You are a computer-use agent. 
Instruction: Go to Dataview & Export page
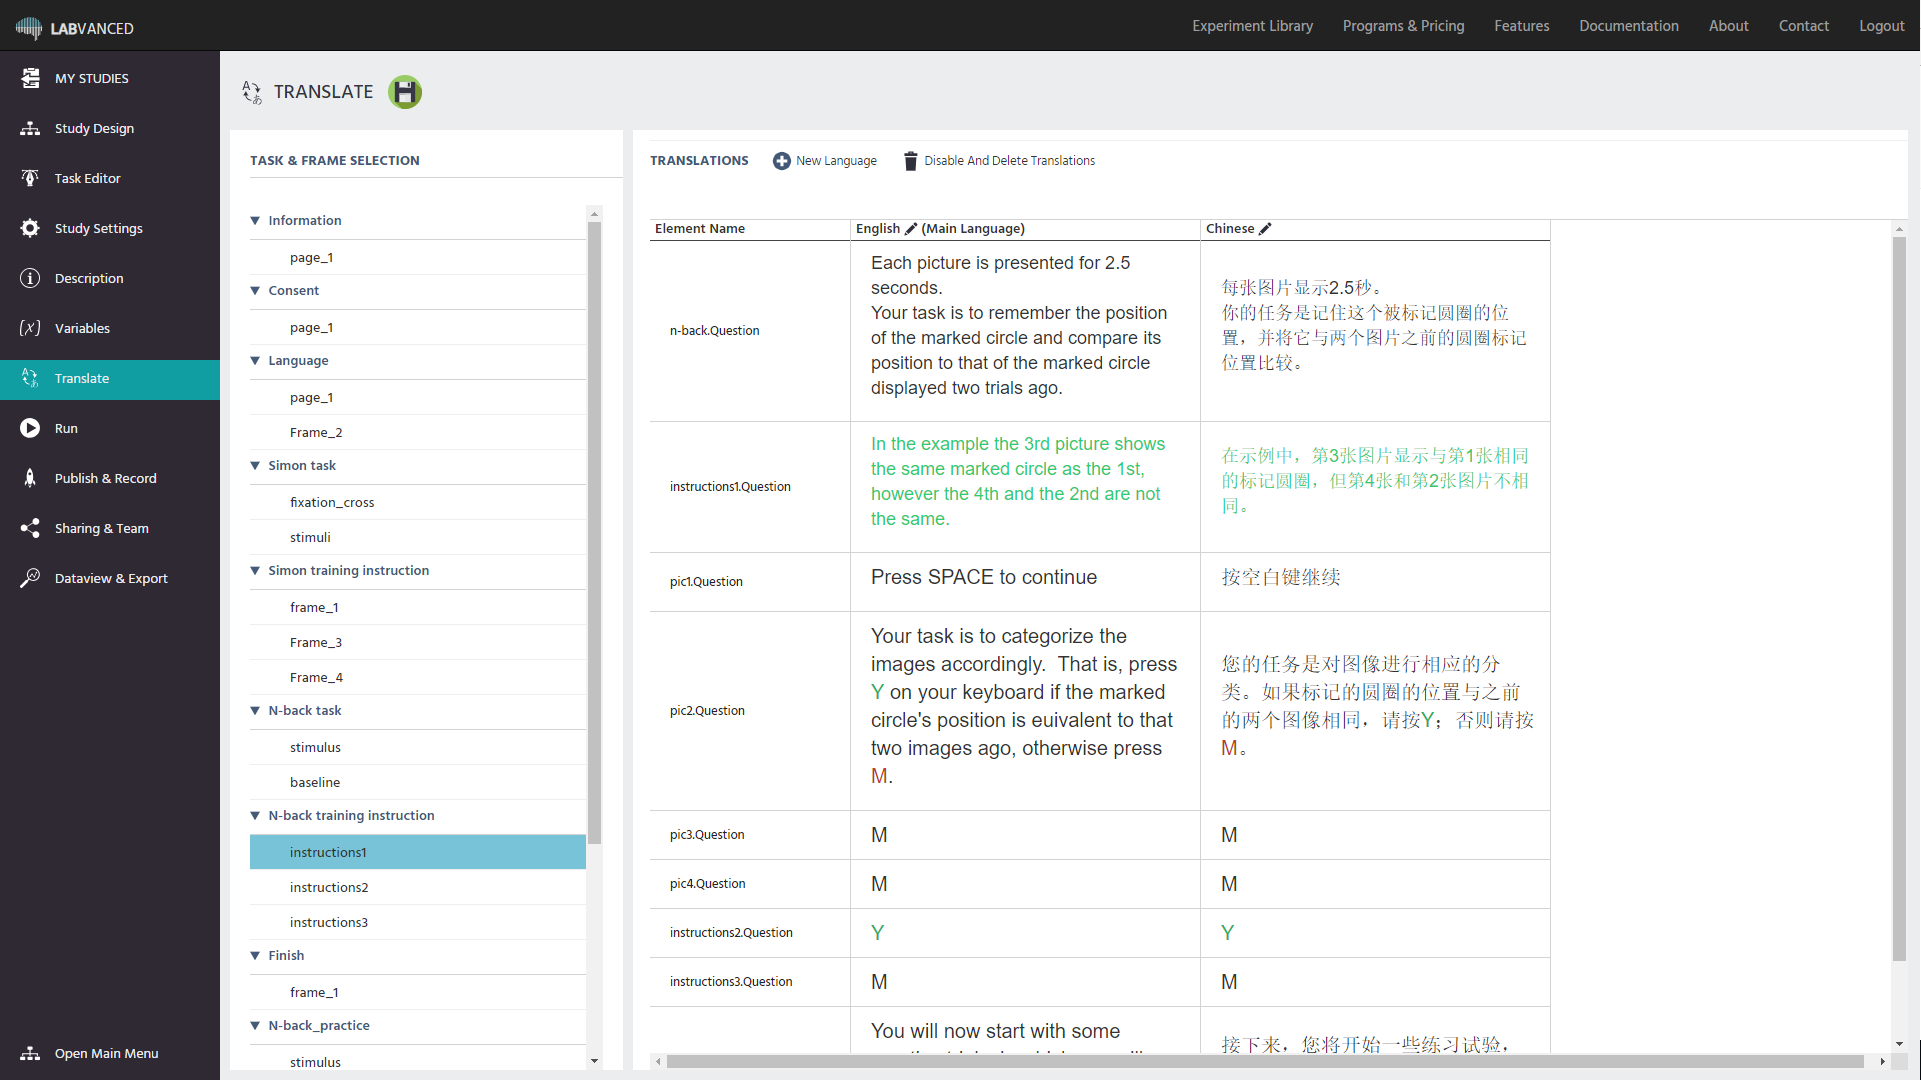pos(111,578)
